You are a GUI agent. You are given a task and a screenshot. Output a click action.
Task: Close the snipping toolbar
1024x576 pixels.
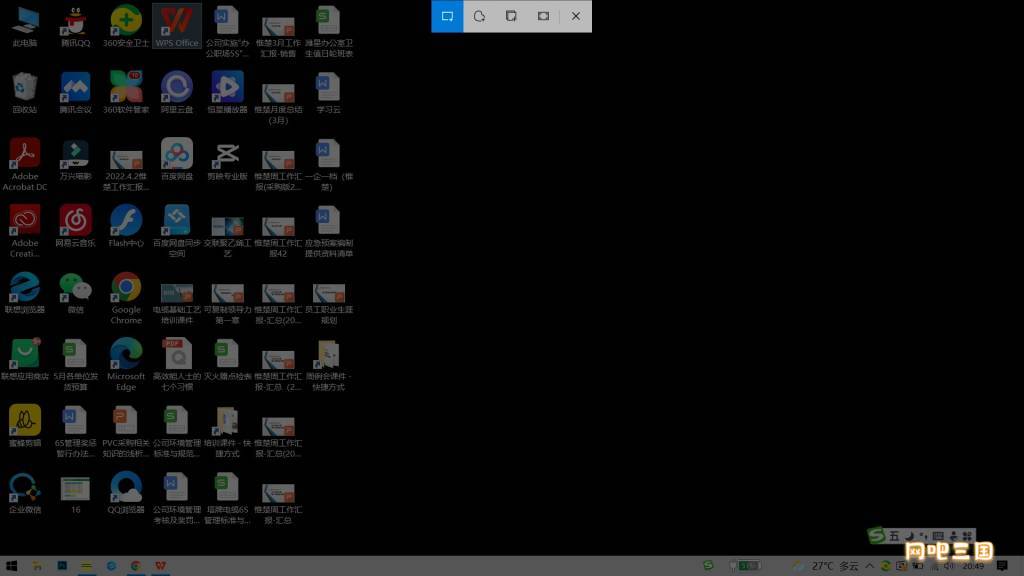pyautogui.click(x=576, y=16)
